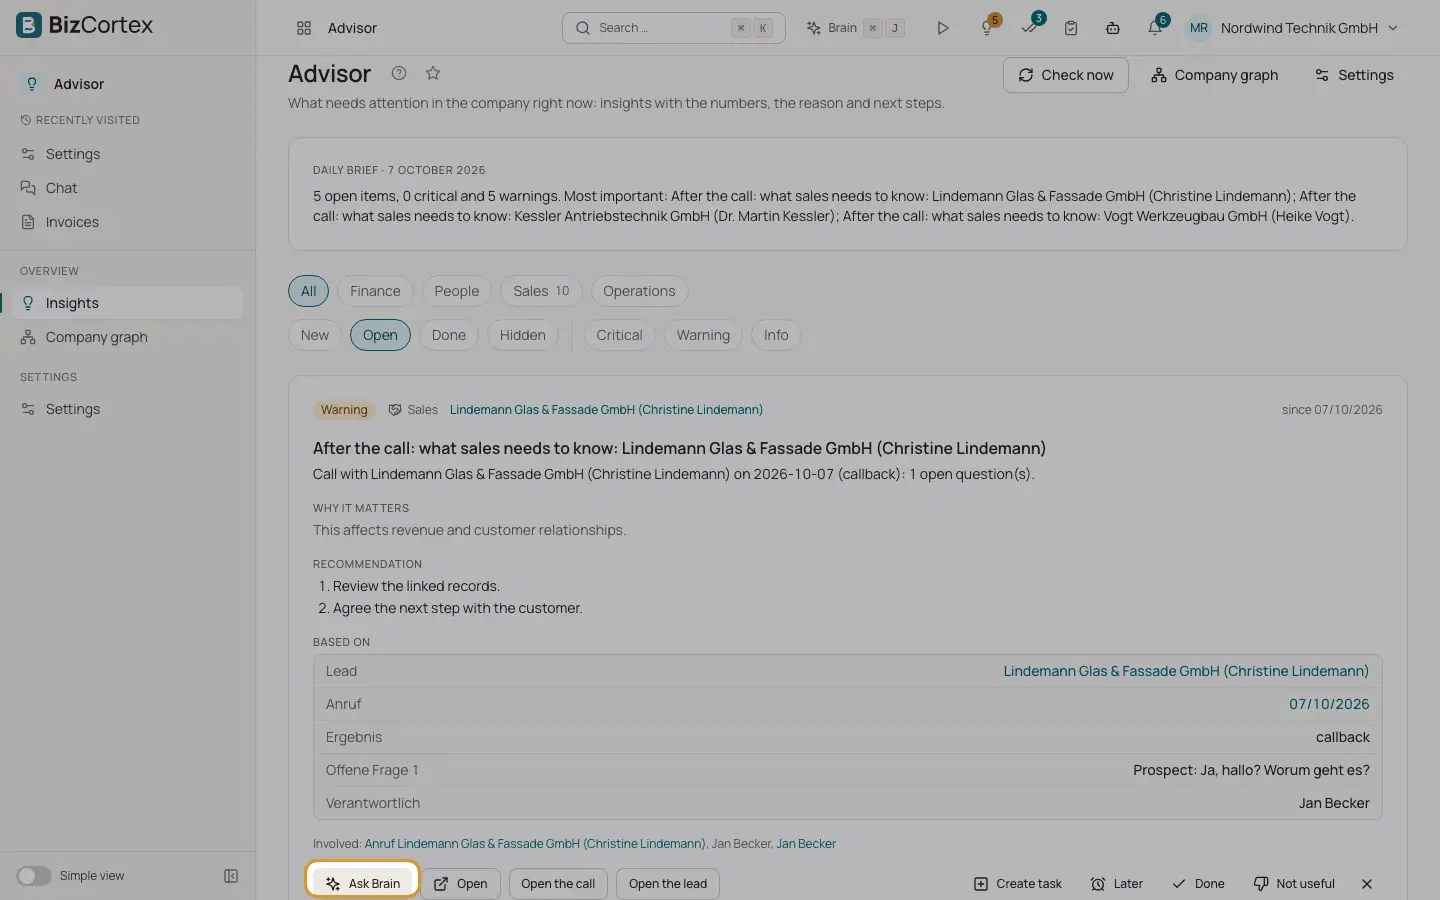The height and width of the screenshot is (900, 1440).
Task: Open the notifications bell with badge 6
Action: click(x=1156, y=28)
